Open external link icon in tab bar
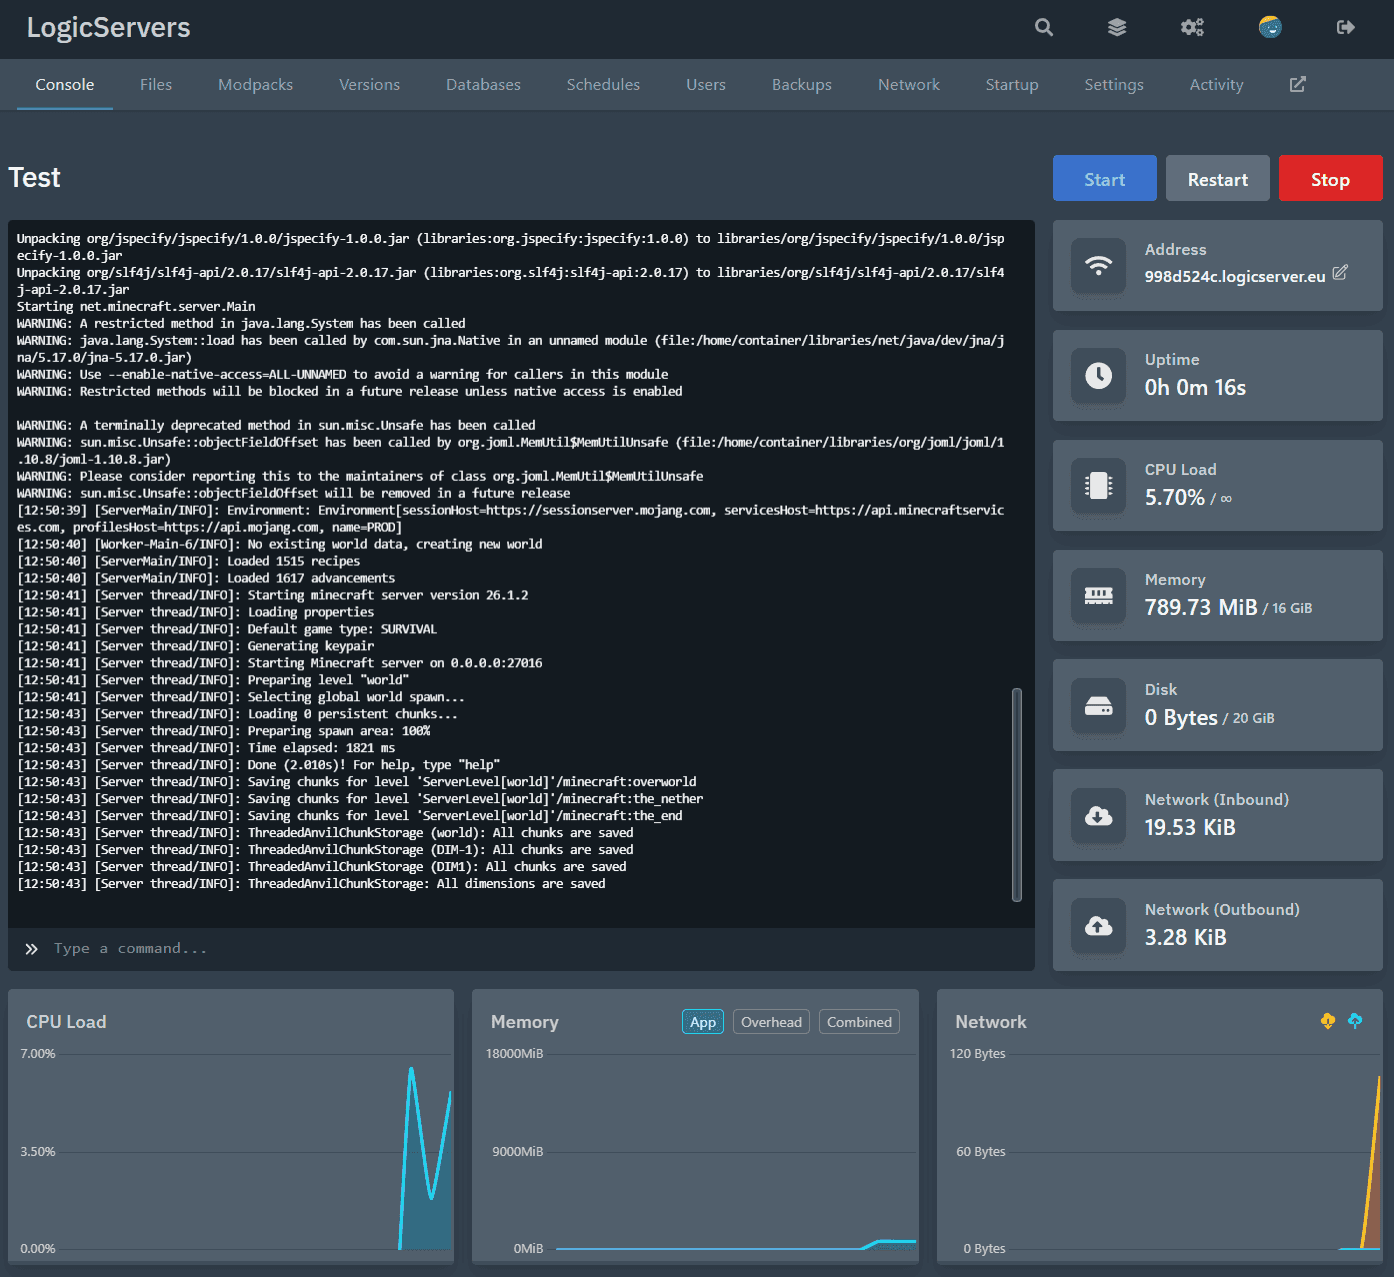 tap(1298, 84)
